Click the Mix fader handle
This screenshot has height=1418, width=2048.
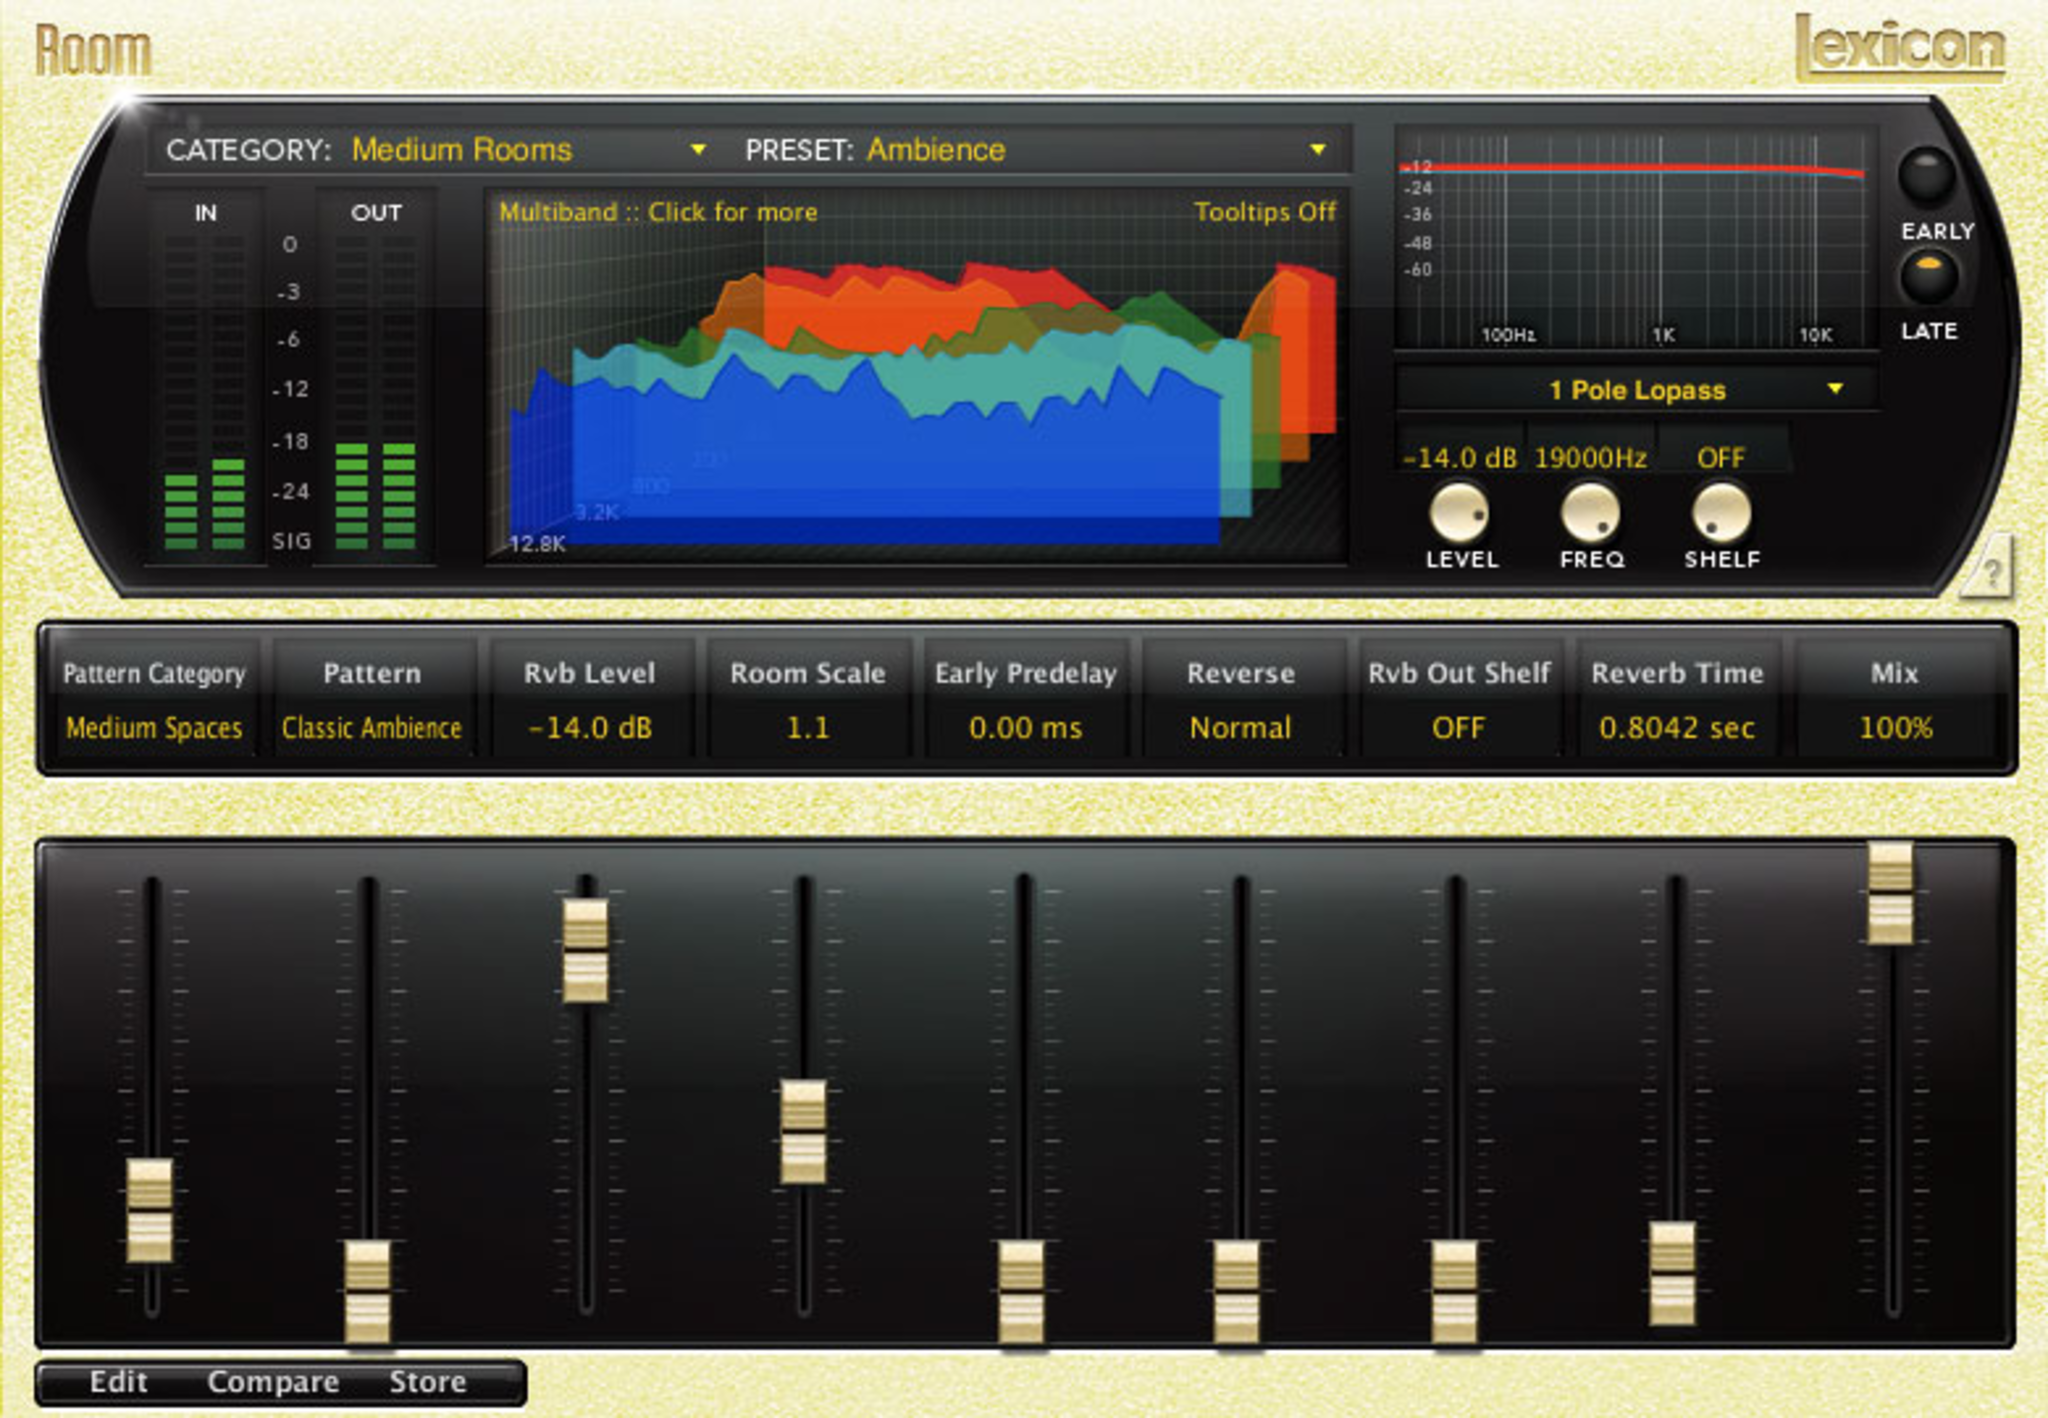[x=1890, y=893]
